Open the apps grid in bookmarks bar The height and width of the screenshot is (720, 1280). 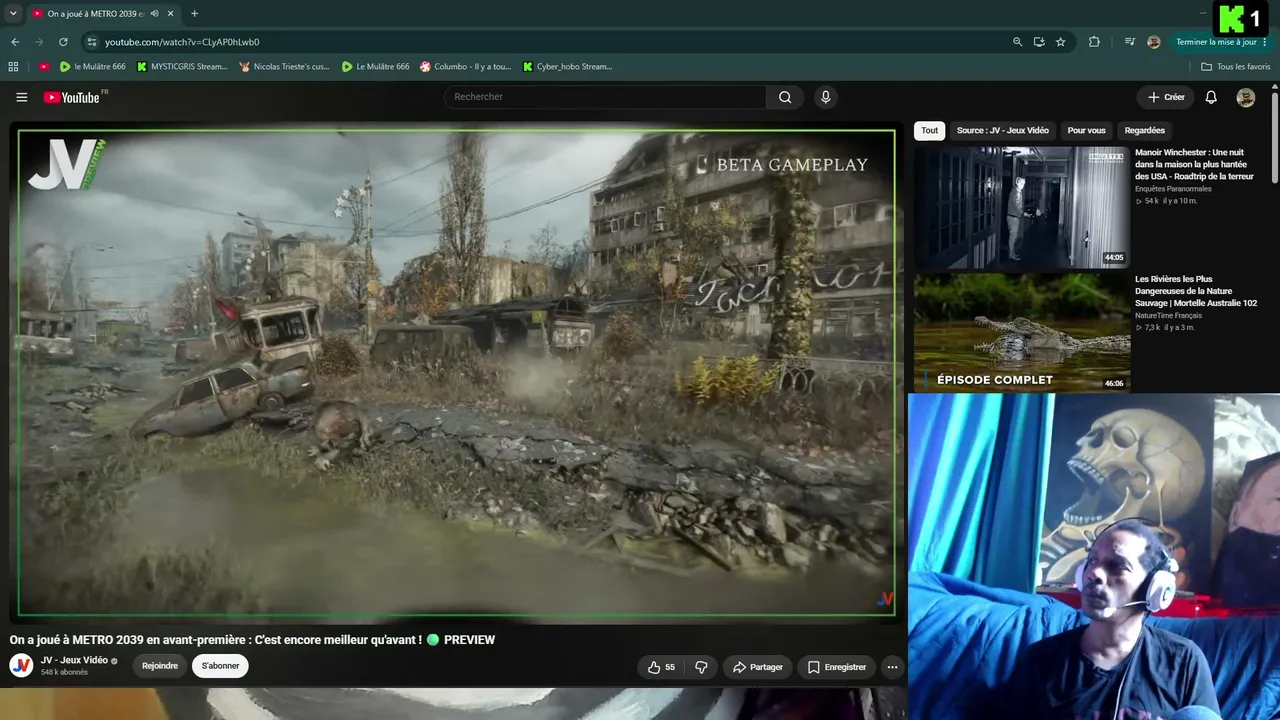13,67
